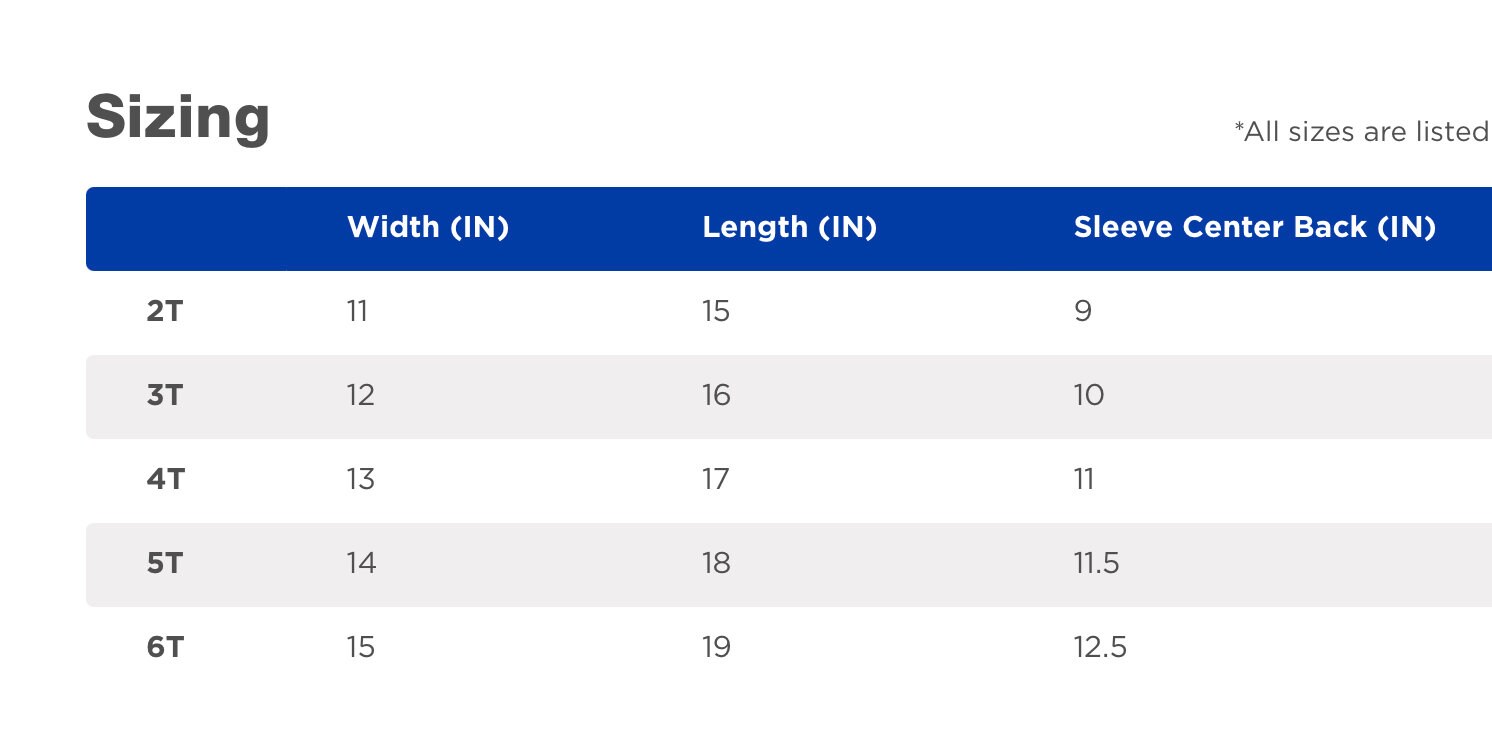Select the 3T size row label
Screen dimensions: 1492x748
165,396
